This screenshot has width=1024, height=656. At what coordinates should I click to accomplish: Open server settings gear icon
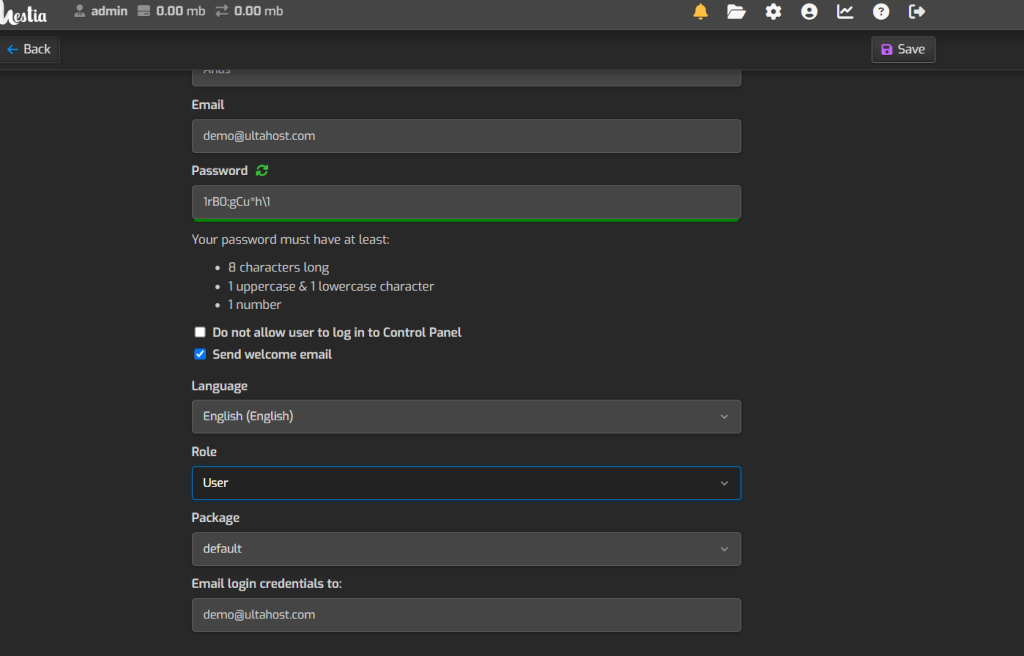click(773, 12)
